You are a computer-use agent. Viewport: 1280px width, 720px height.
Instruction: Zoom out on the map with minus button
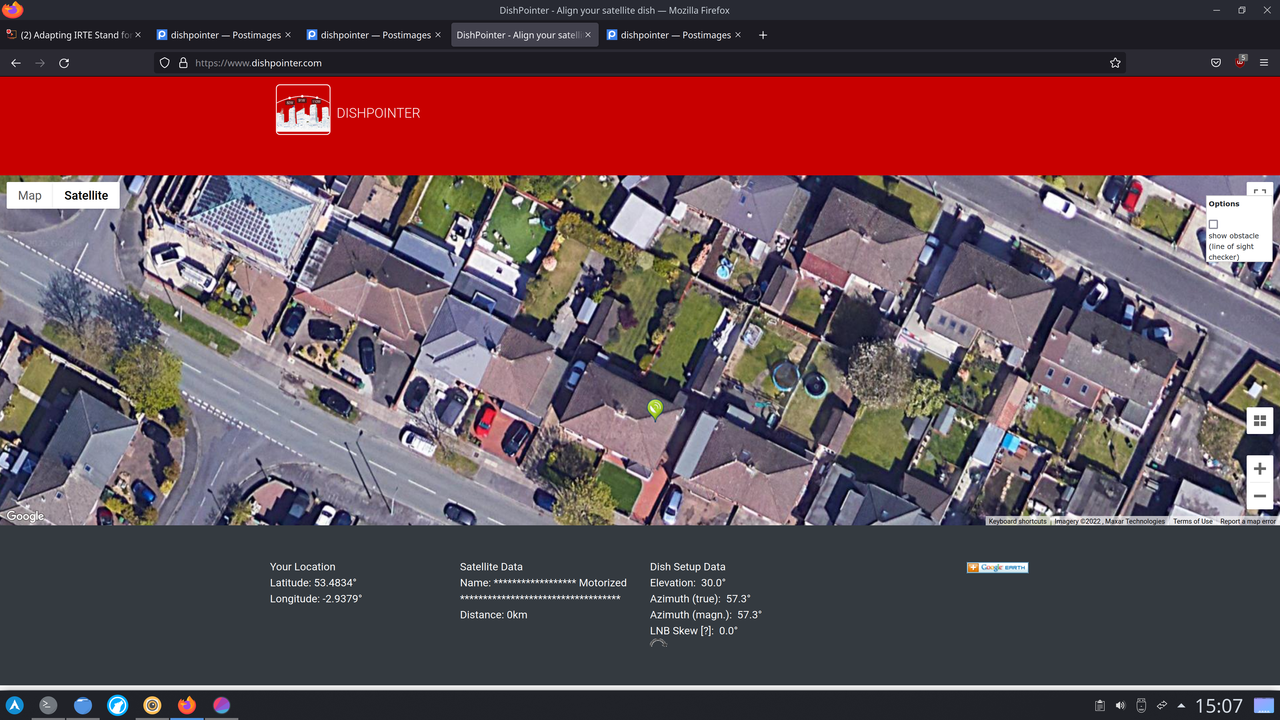coord(1259,496)
